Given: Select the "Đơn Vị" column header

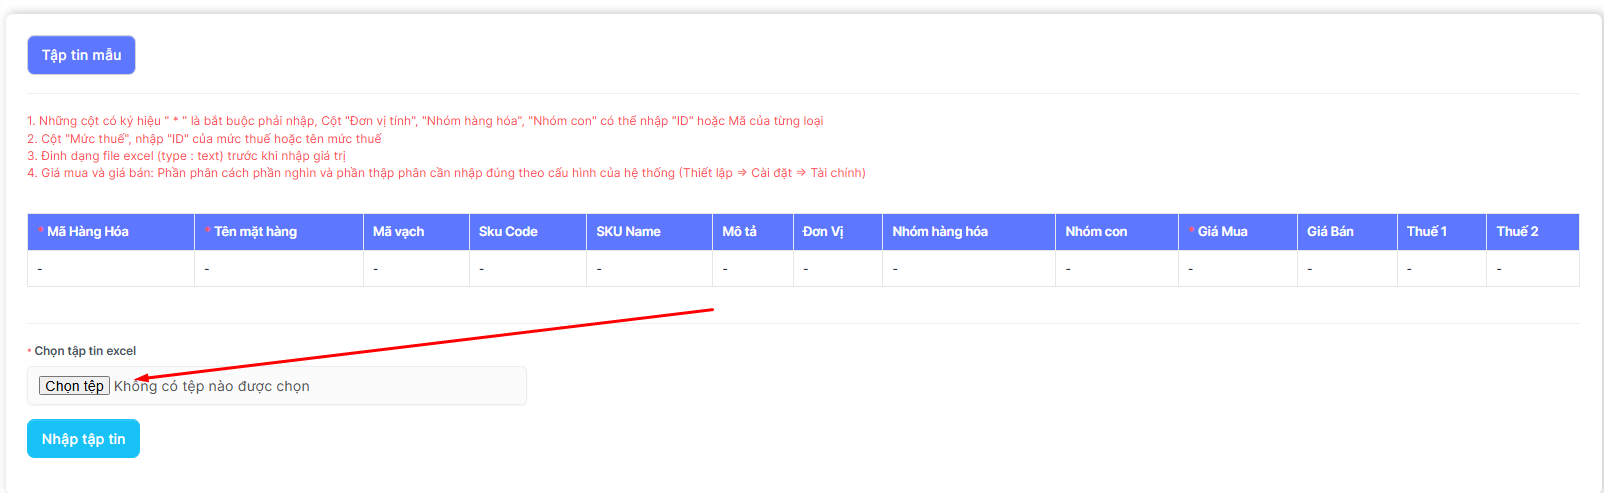Looking at the screenshot, I should (823, 232).
